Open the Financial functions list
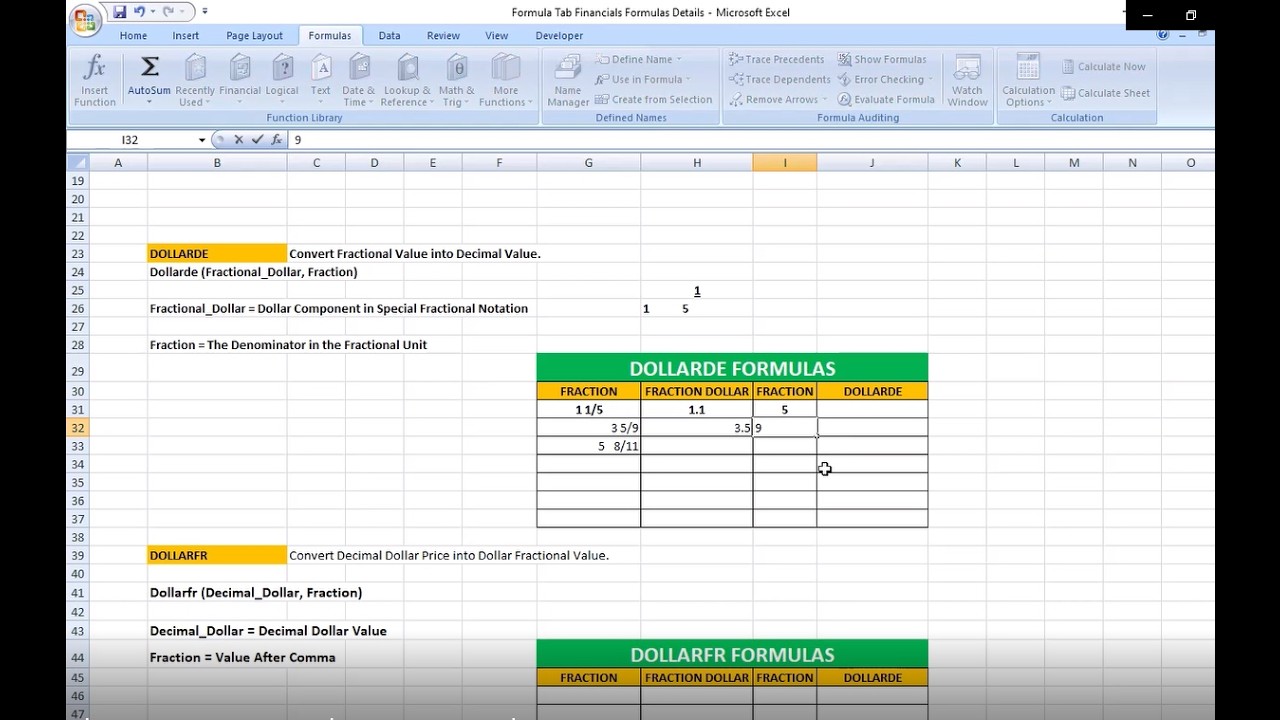This screenshot has height=720, width=1280. pyautogui.click(x=240, y=81)
